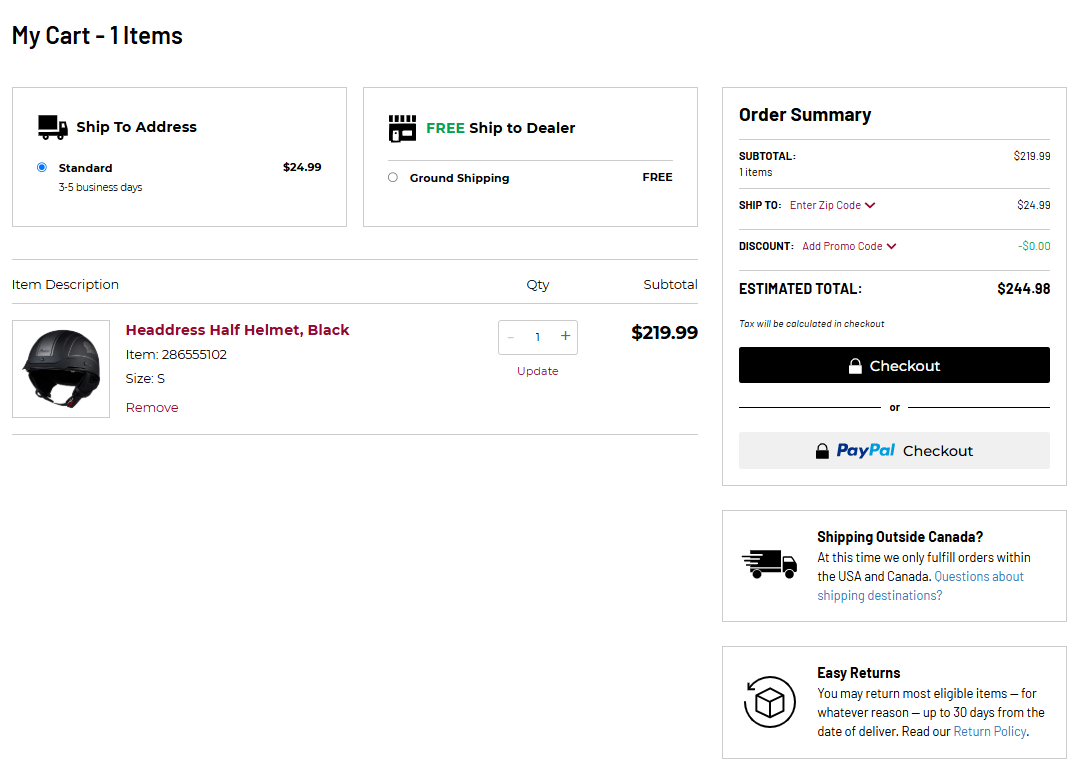
Task: Pay using the PayPal Checkout button
Action: click(894, 451)
